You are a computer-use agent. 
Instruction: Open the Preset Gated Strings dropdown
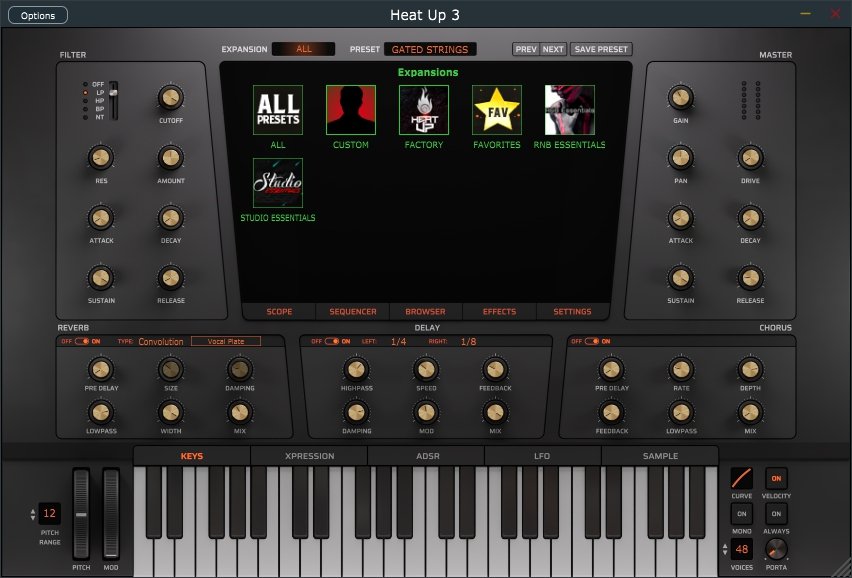coord(430,49)
